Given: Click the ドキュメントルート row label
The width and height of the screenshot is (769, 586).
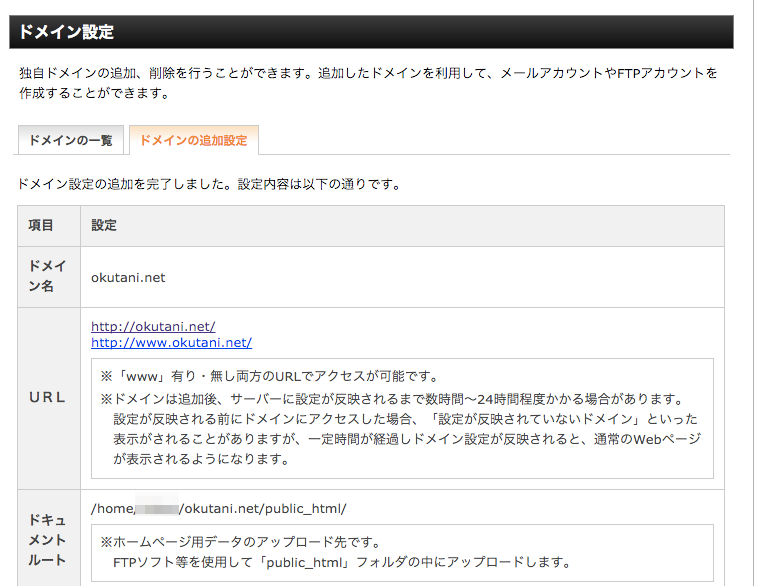Looking at the screenshot, I should coord(47,540).
